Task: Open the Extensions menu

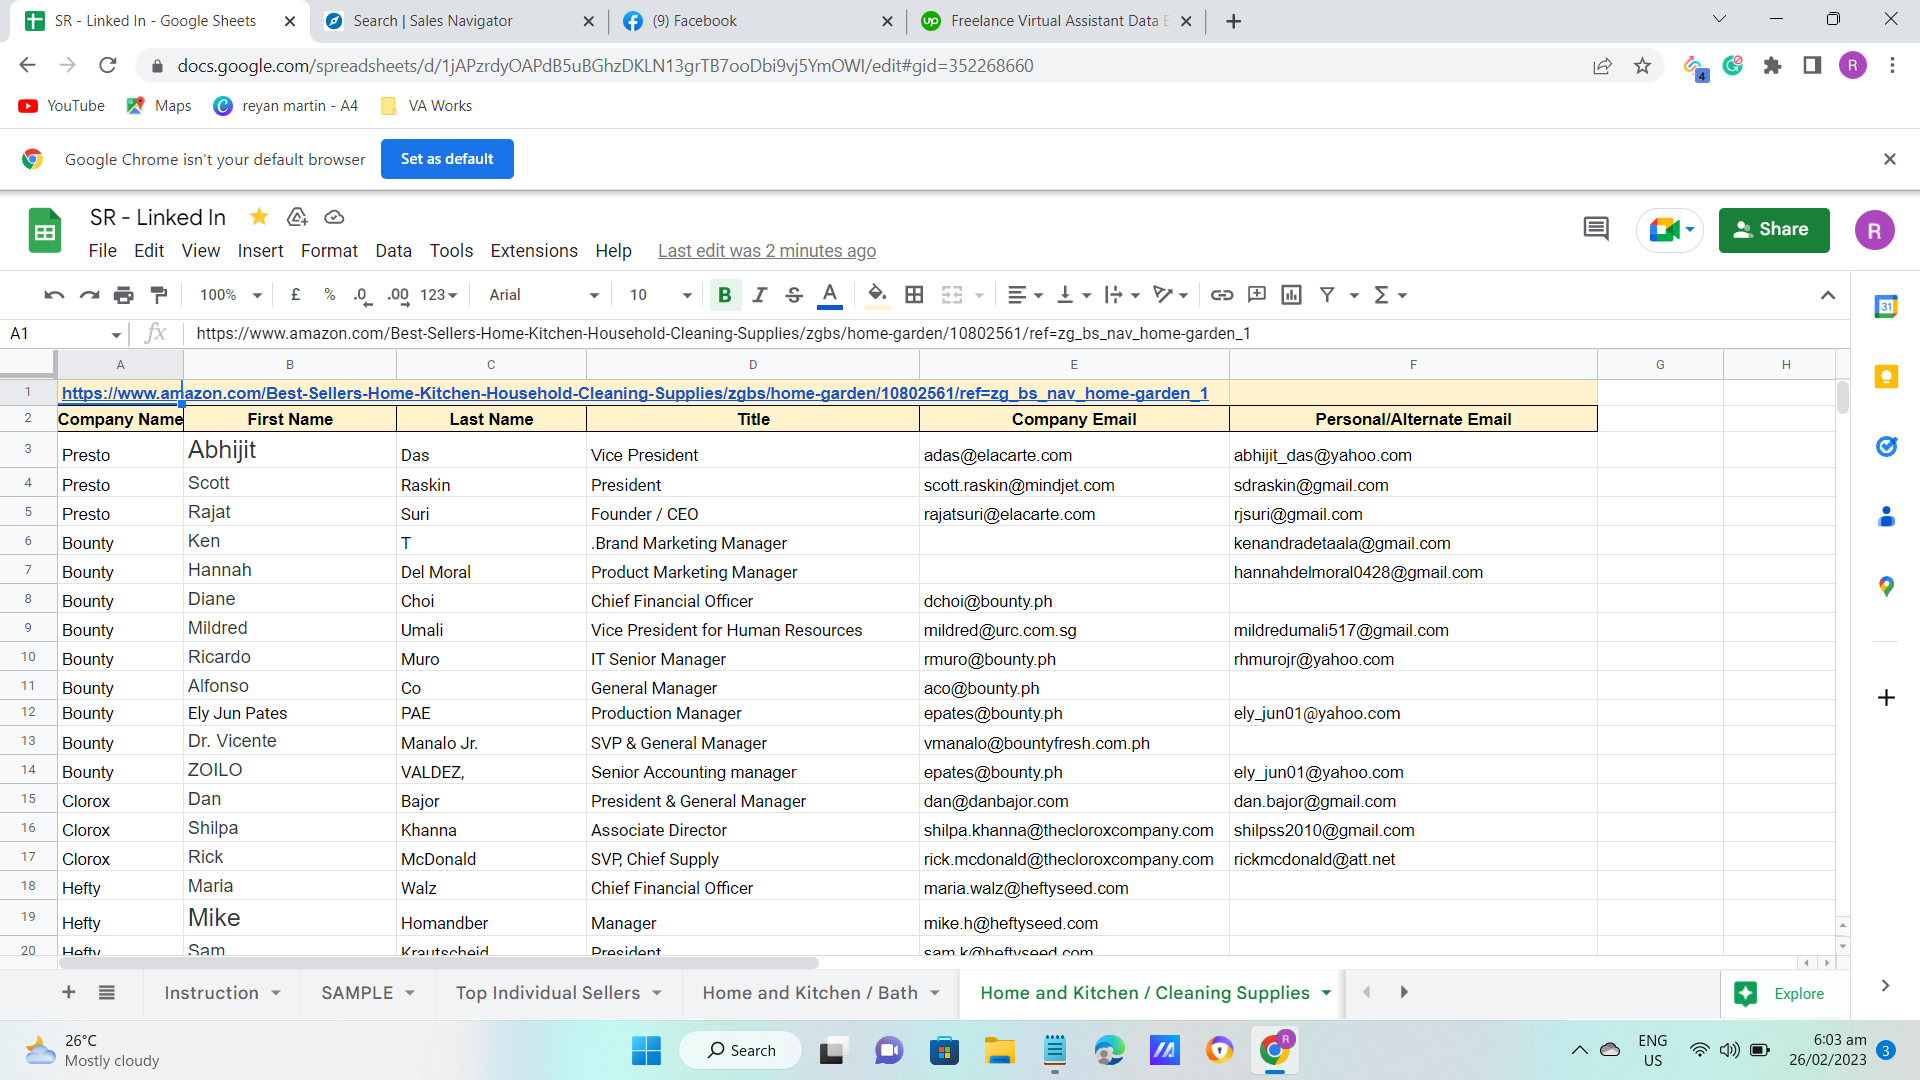Action: coord(533,251)
